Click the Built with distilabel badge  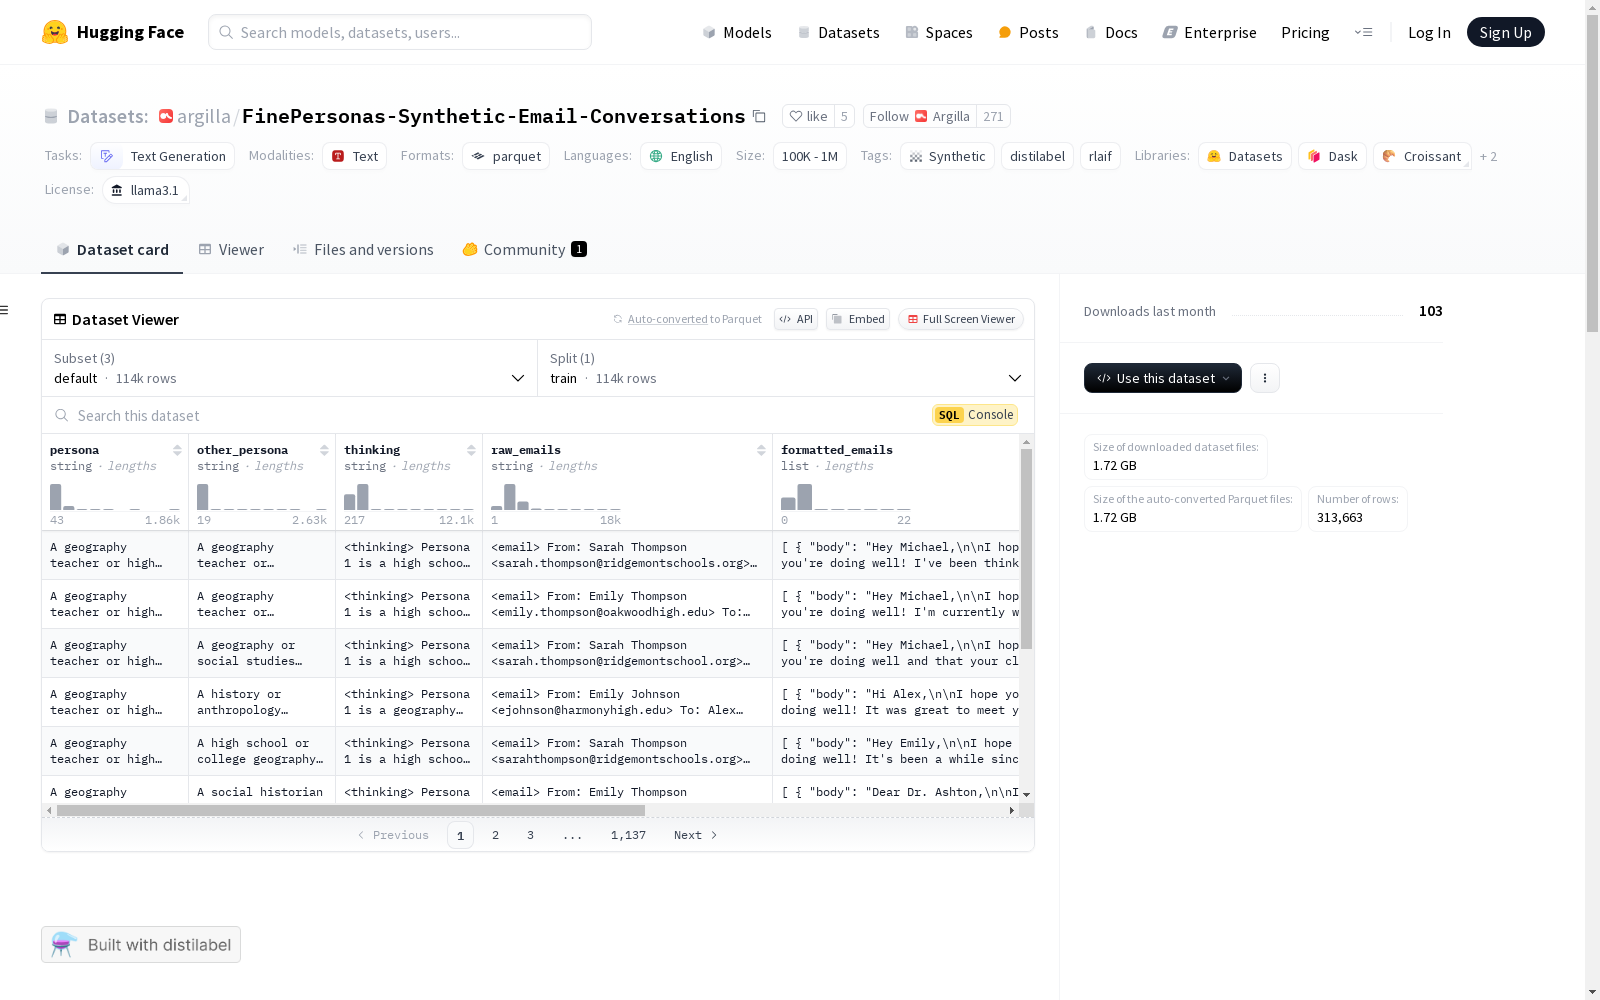pyautogui.click(x=141, y=945)
